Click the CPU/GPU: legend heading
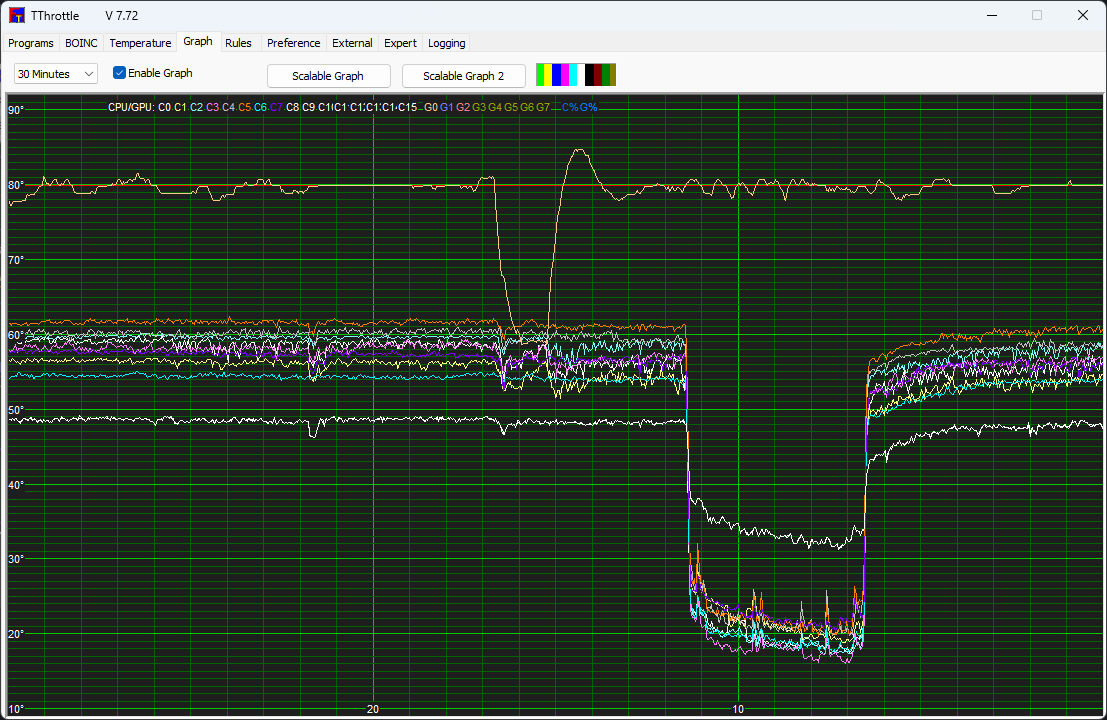The height and width of the screenshot is (720, 1107). pos(131,107)
